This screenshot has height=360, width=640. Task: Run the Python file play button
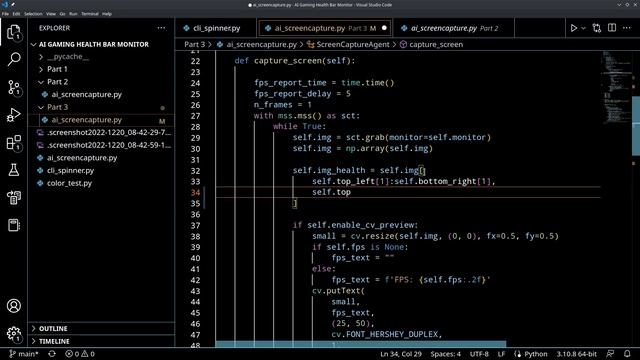573,28
